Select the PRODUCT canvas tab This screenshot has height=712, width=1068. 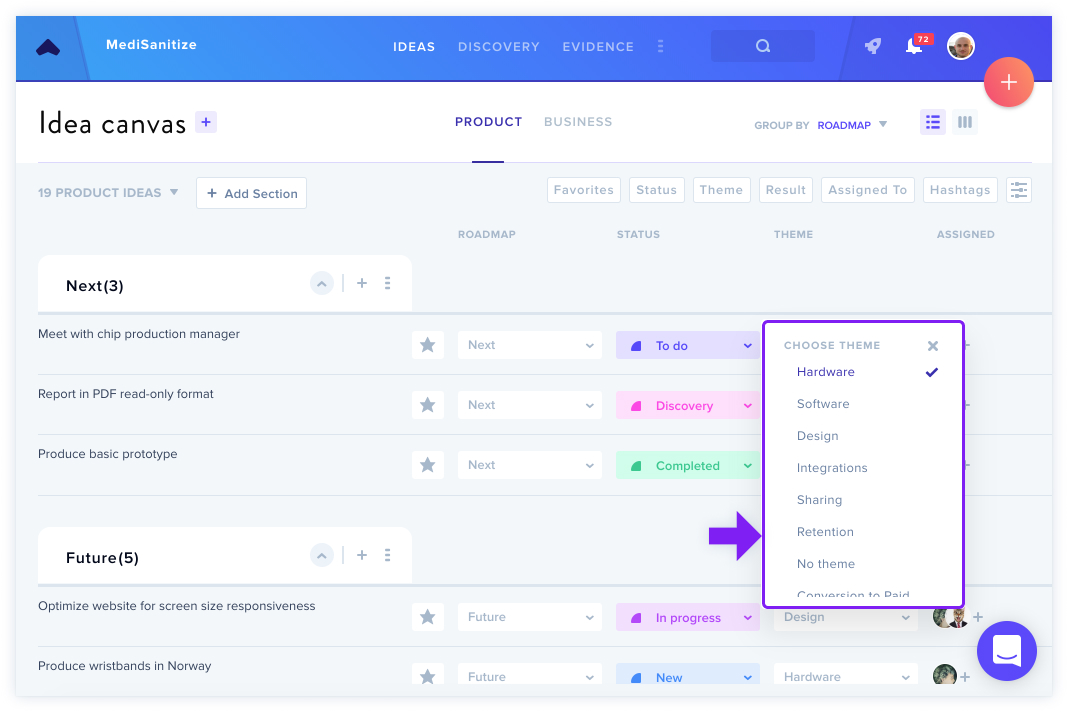coord(488,122)
